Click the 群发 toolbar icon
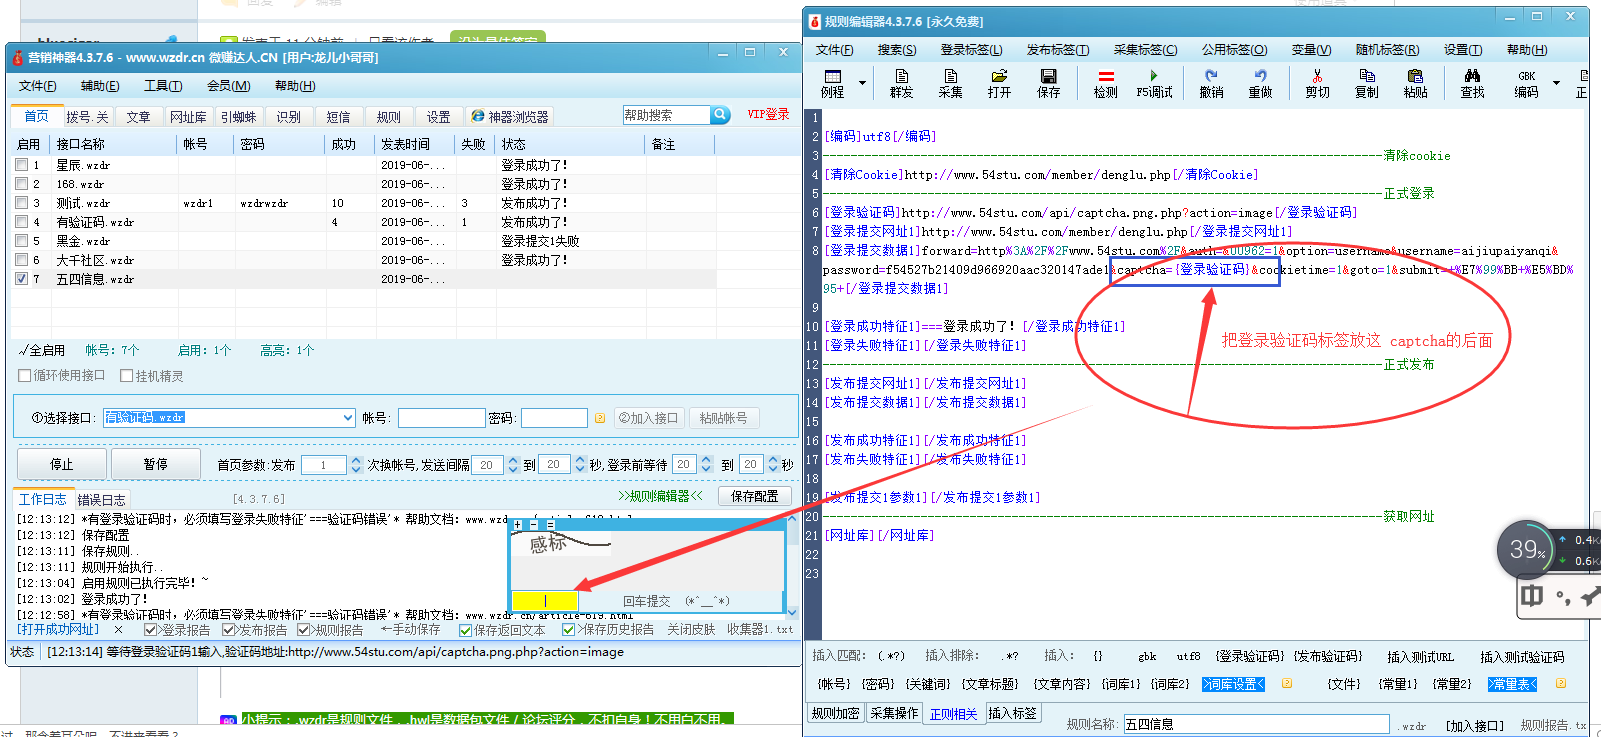Screen dimensions: 1601x737 [x=901, y=83]
